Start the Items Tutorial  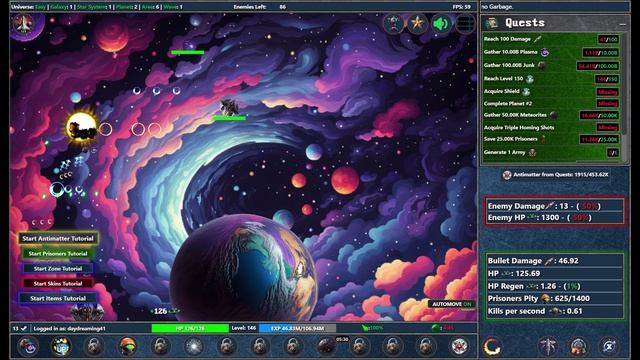coord(58,298)
